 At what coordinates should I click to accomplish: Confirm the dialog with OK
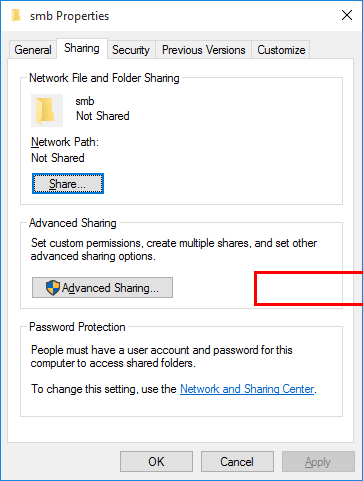[156, 462]
